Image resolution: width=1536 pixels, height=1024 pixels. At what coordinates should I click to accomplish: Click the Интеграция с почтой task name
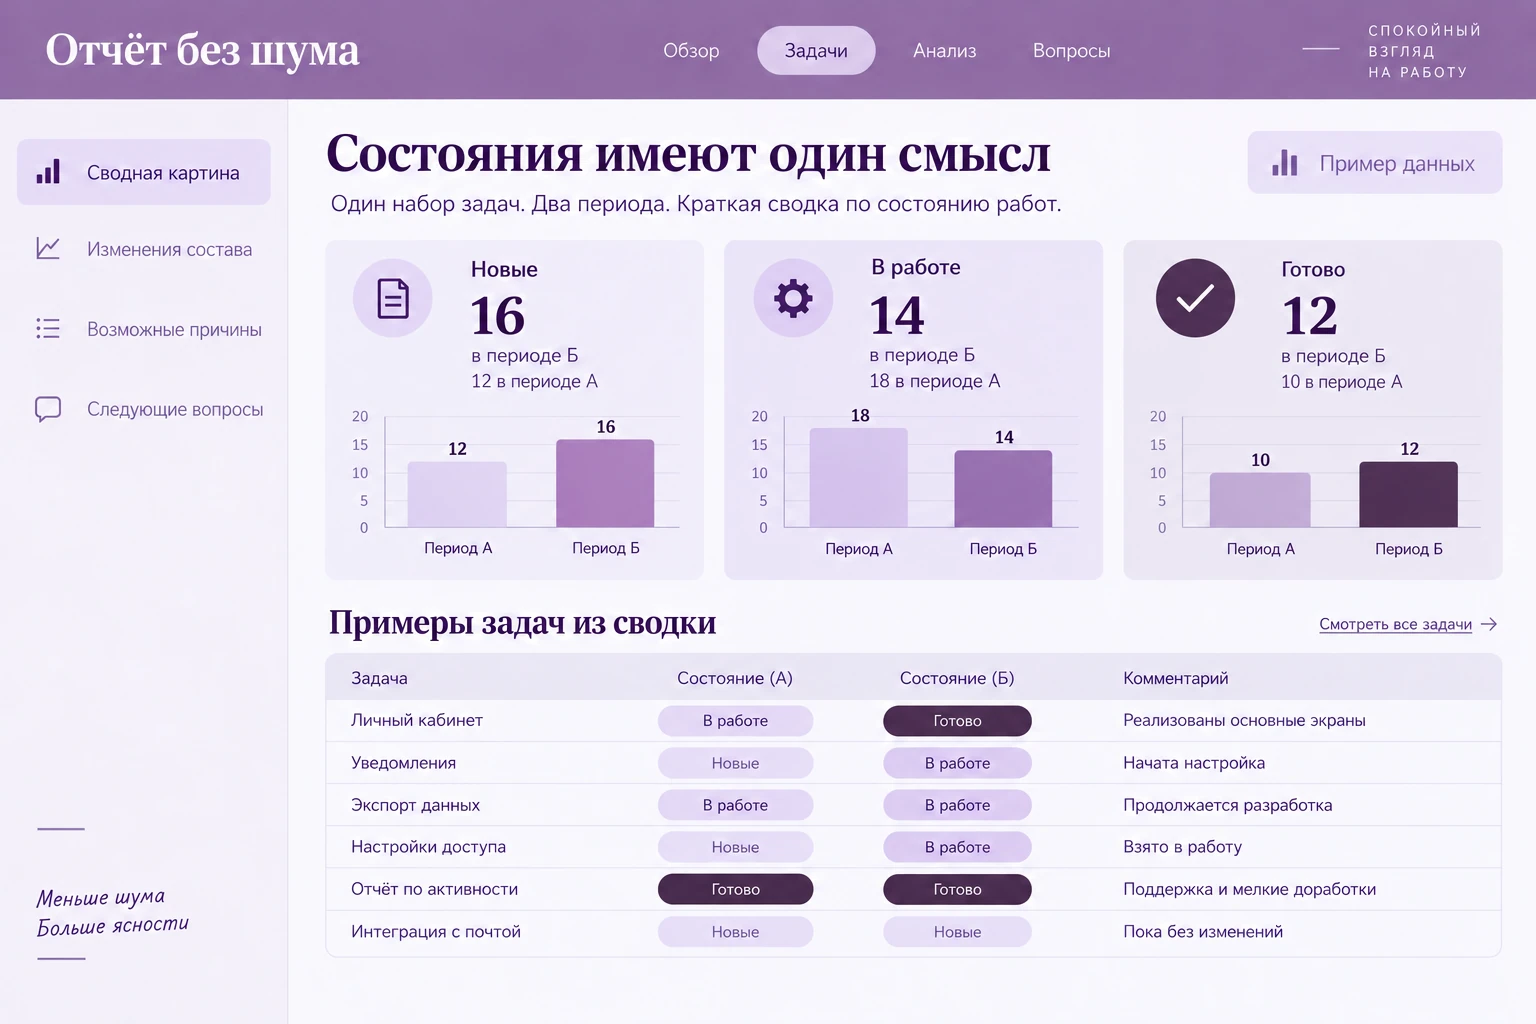pyautogui.click(x=436, y=931)
